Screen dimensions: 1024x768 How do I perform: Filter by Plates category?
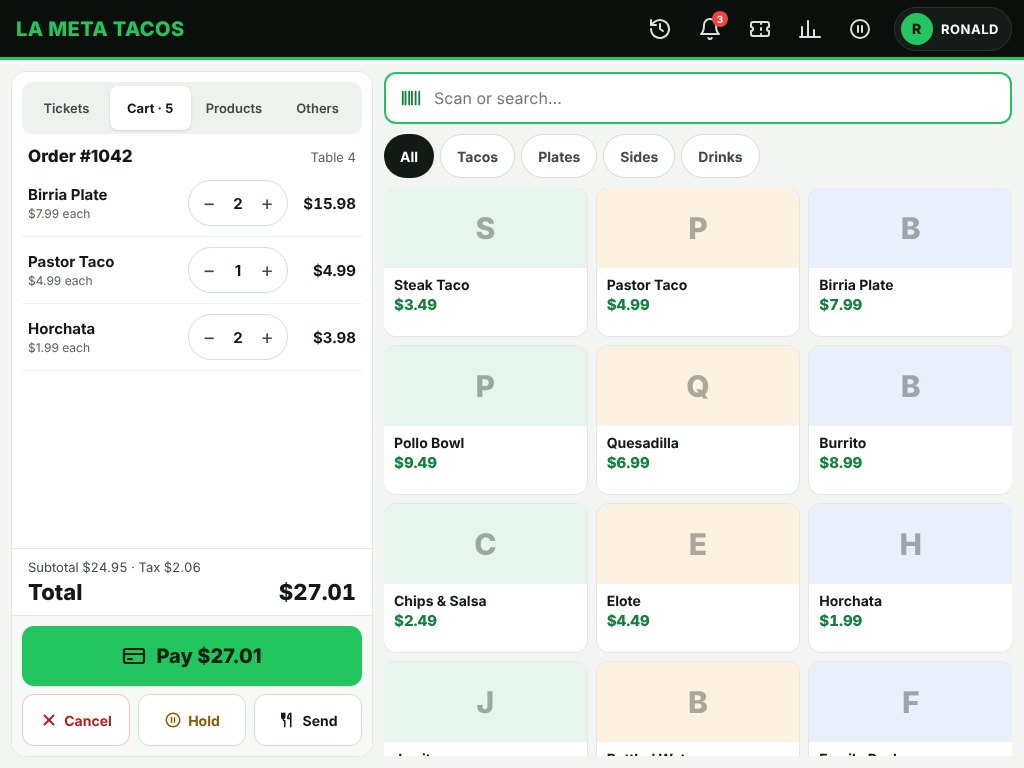[x=559, y=157]
